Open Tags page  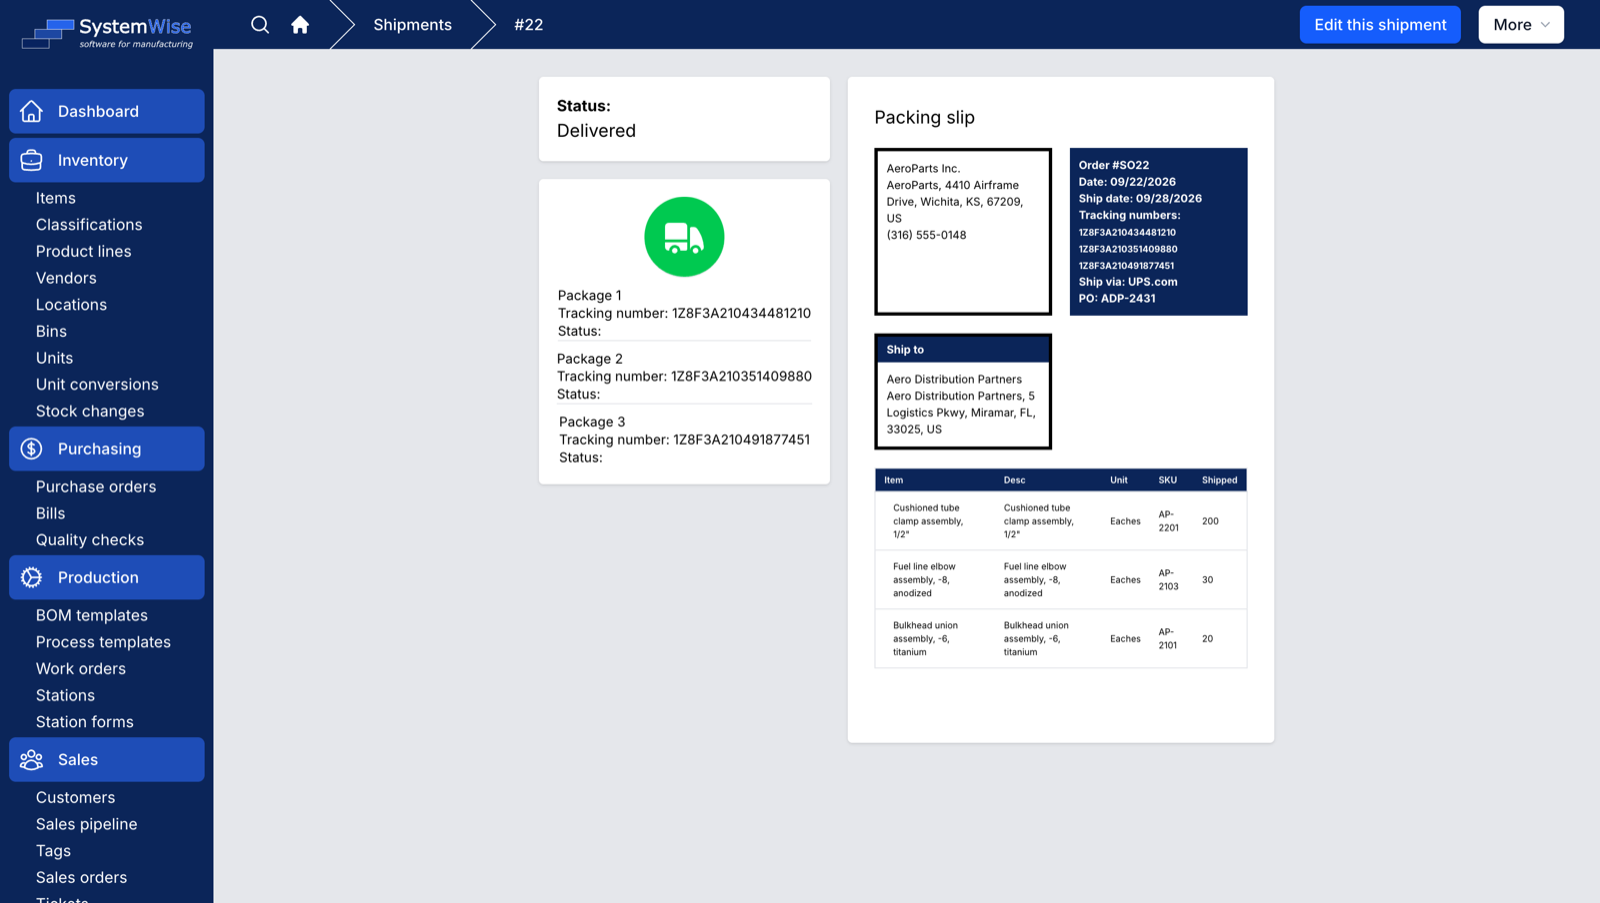point(53,851)
